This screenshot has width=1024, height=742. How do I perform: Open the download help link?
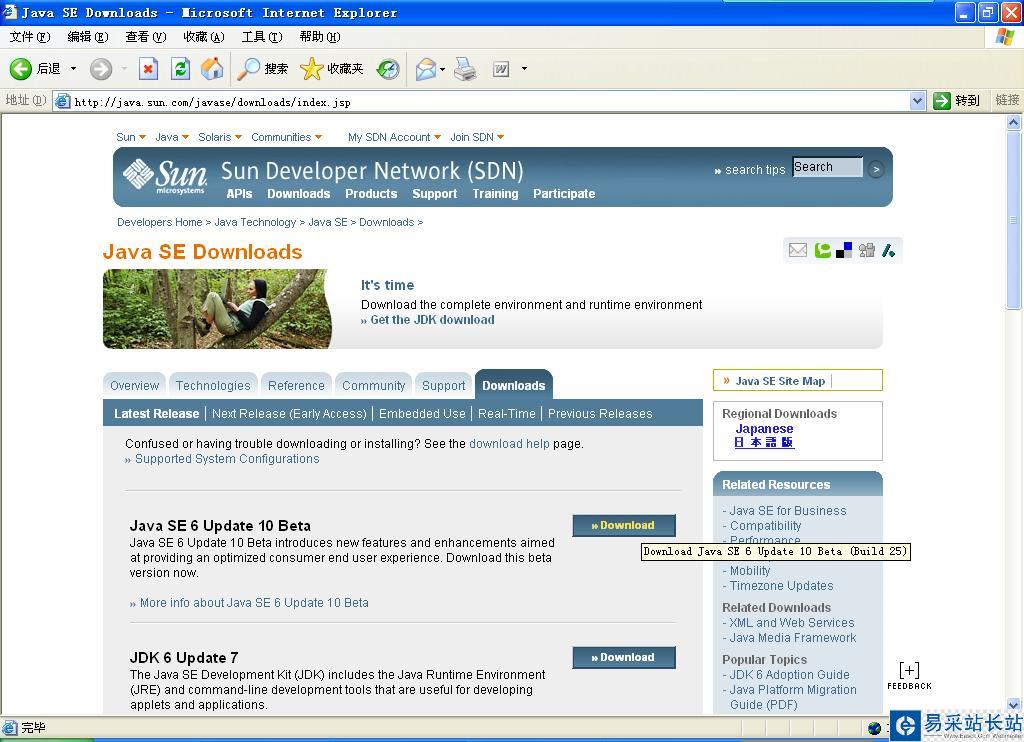coord(509,444)
